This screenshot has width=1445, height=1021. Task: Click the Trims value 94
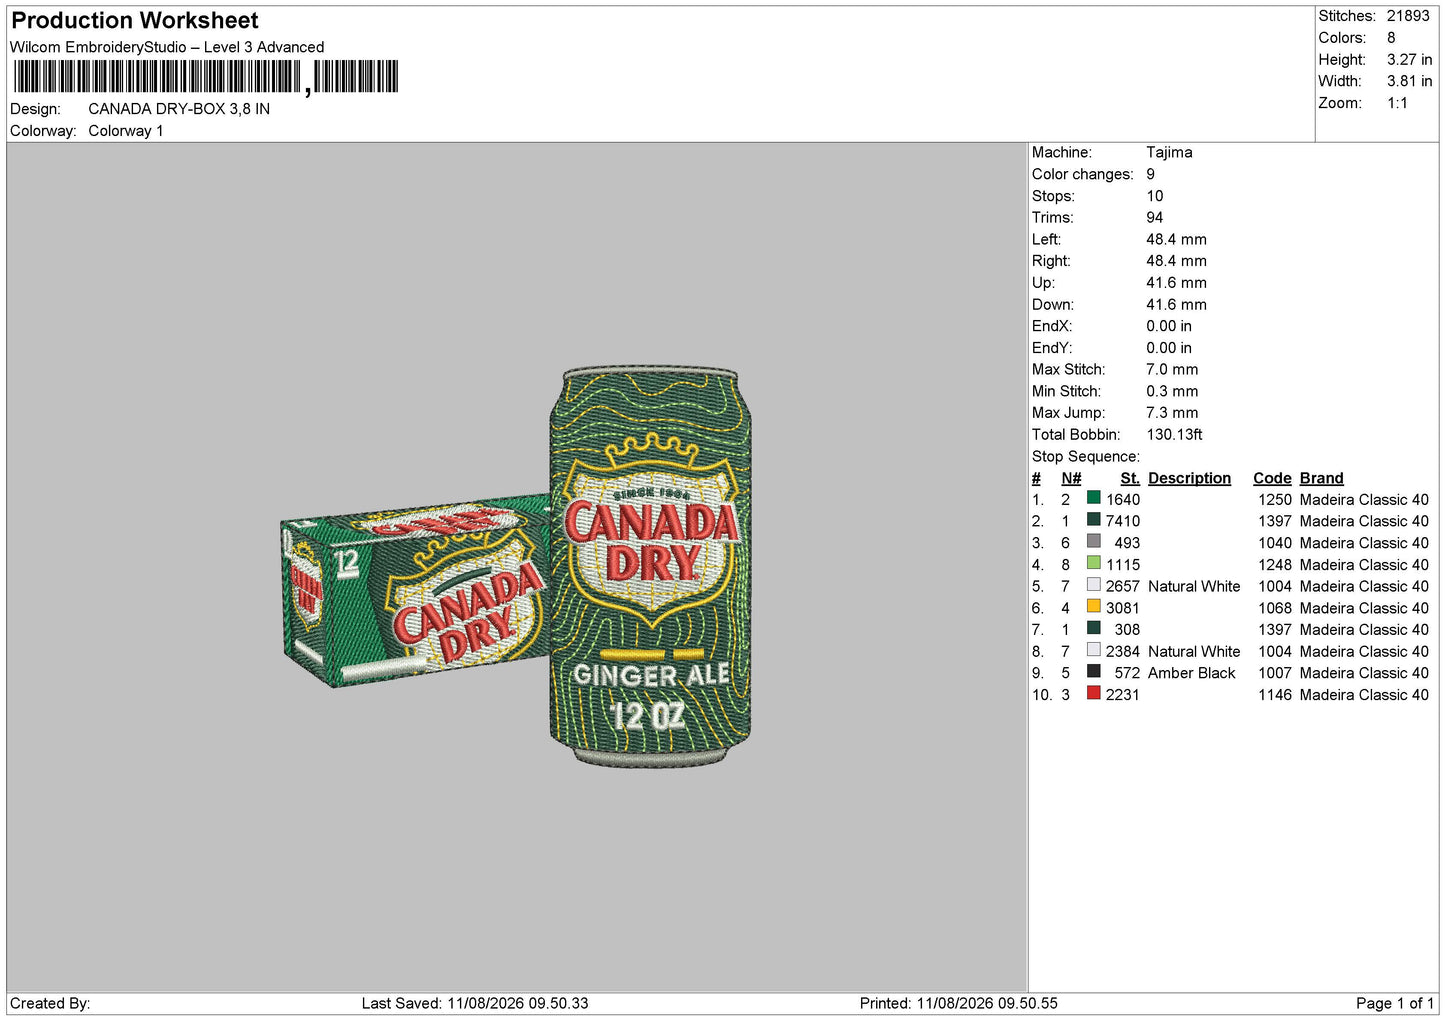tap(1155, 217)
